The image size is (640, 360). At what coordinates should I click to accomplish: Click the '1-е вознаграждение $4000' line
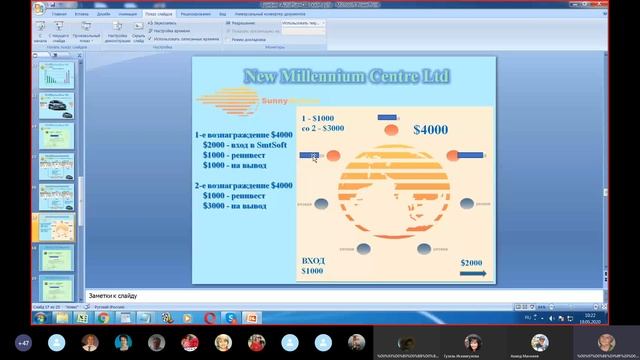tap(244, 135)
